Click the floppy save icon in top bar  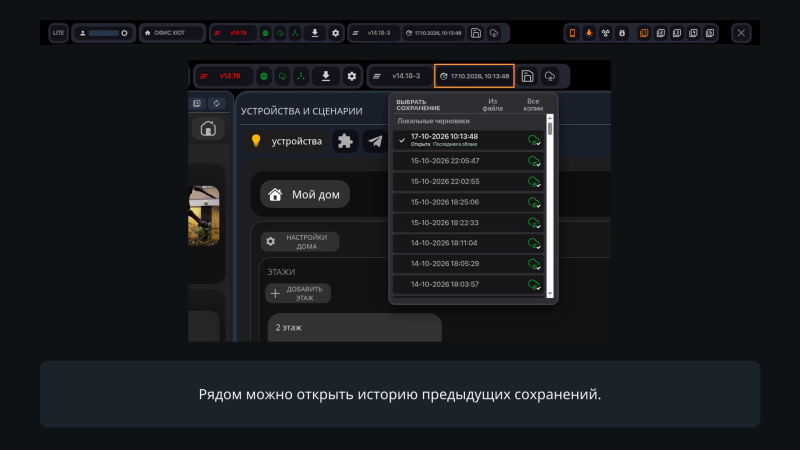[x=476, y=33]
